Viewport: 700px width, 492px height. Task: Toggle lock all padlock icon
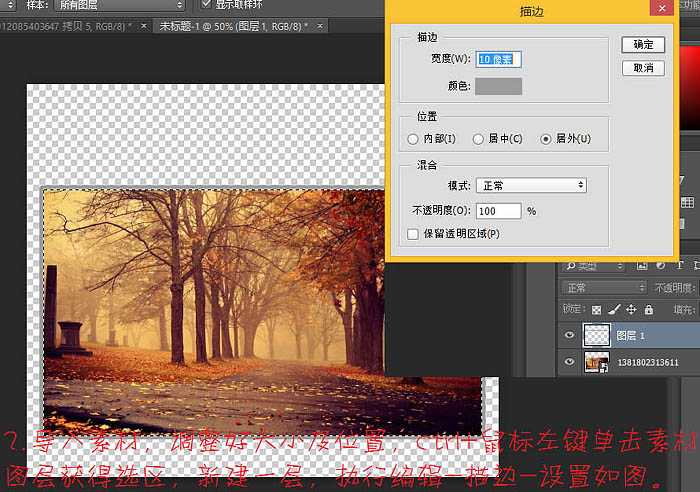click(649, 309)
